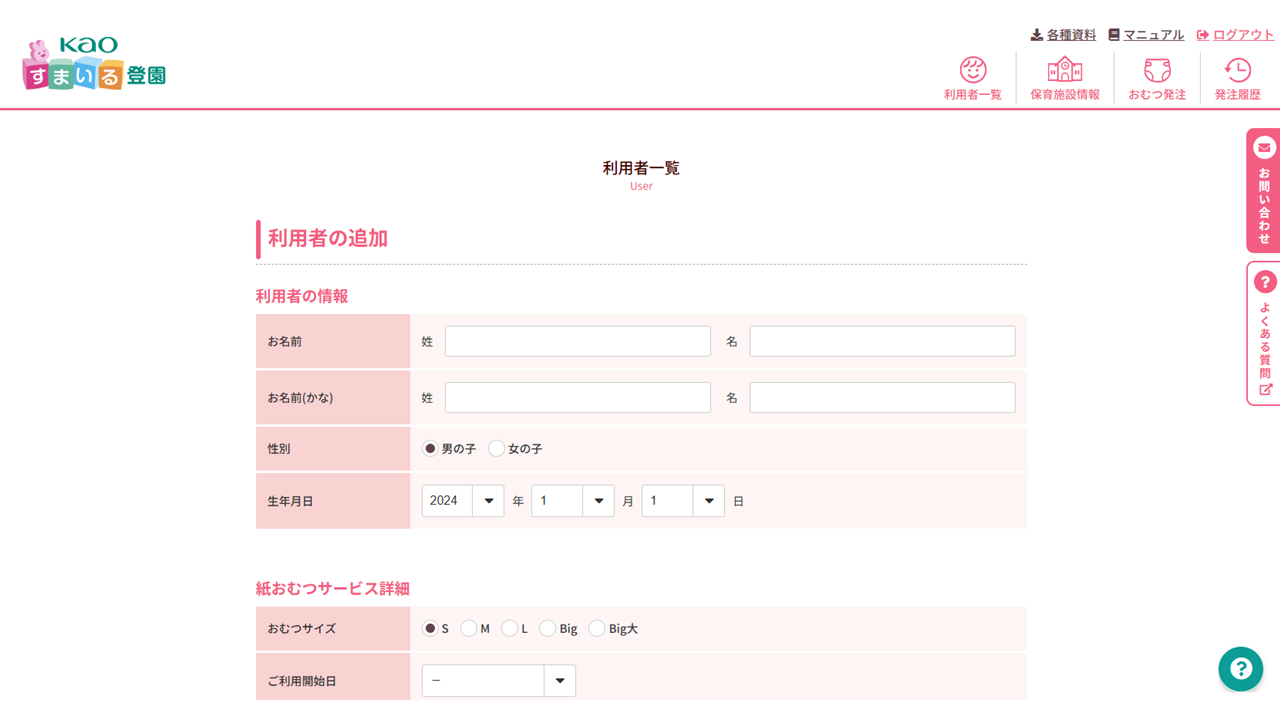Image resolution: width=1280 pixels, height=720 pixels.
Task: Click the お名前(かな) 名 input field
Action: click(883, 397)
